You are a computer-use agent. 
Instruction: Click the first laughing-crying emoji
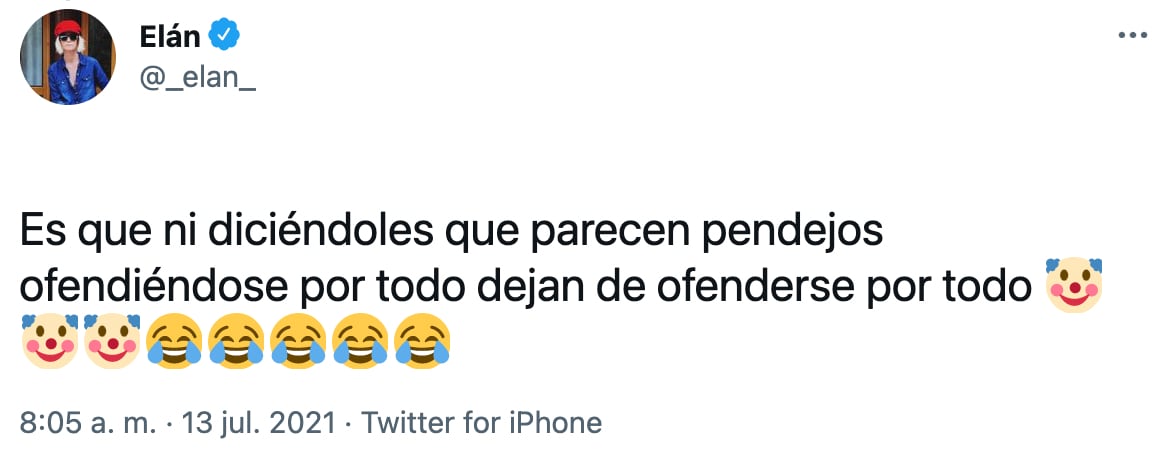click(x=173, y=340)
